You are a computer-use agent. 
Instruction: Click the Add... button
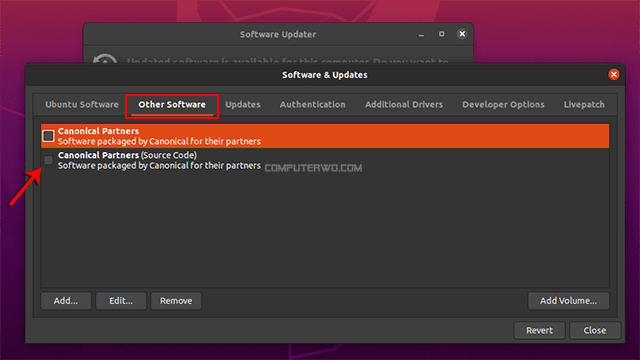66,301
